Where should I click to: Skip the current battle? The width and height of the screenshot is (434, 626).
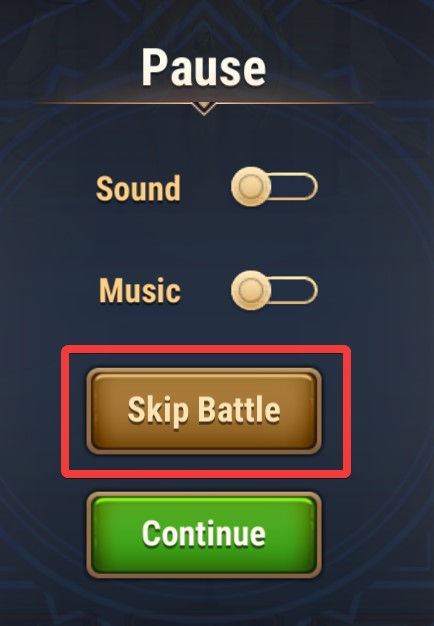204,411
